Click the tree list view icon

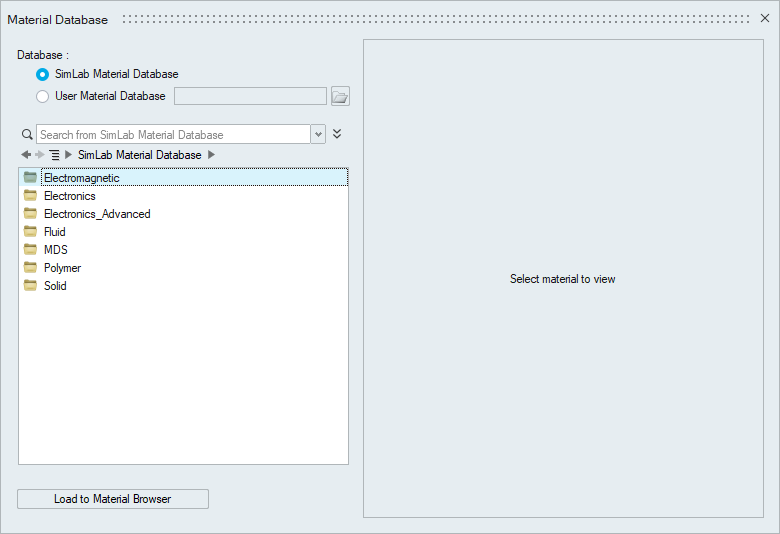click(54, 155)
